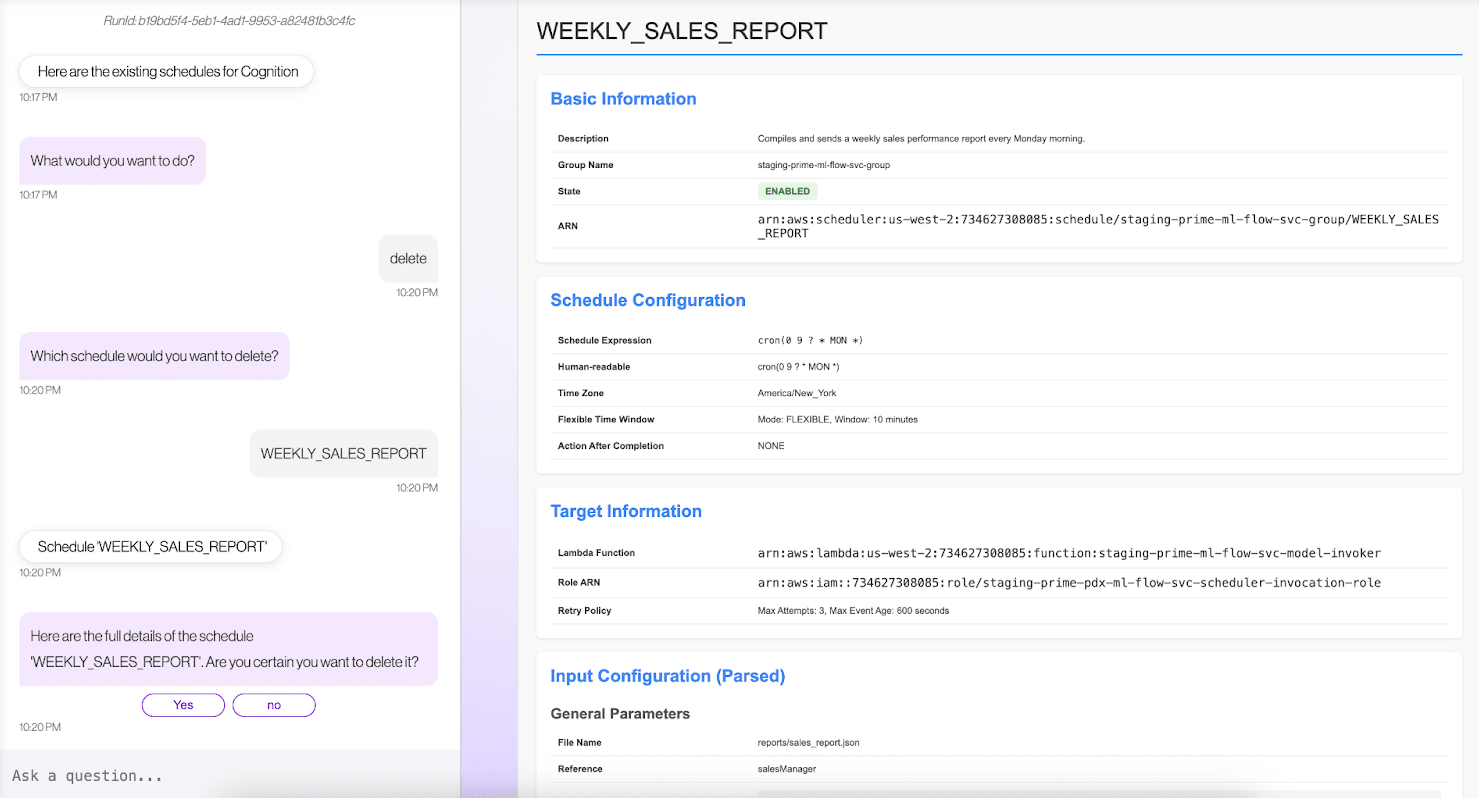Screen dimensions: 1479x798
Task: Select the Role ARN row label
Action: [x=579, y=582]
